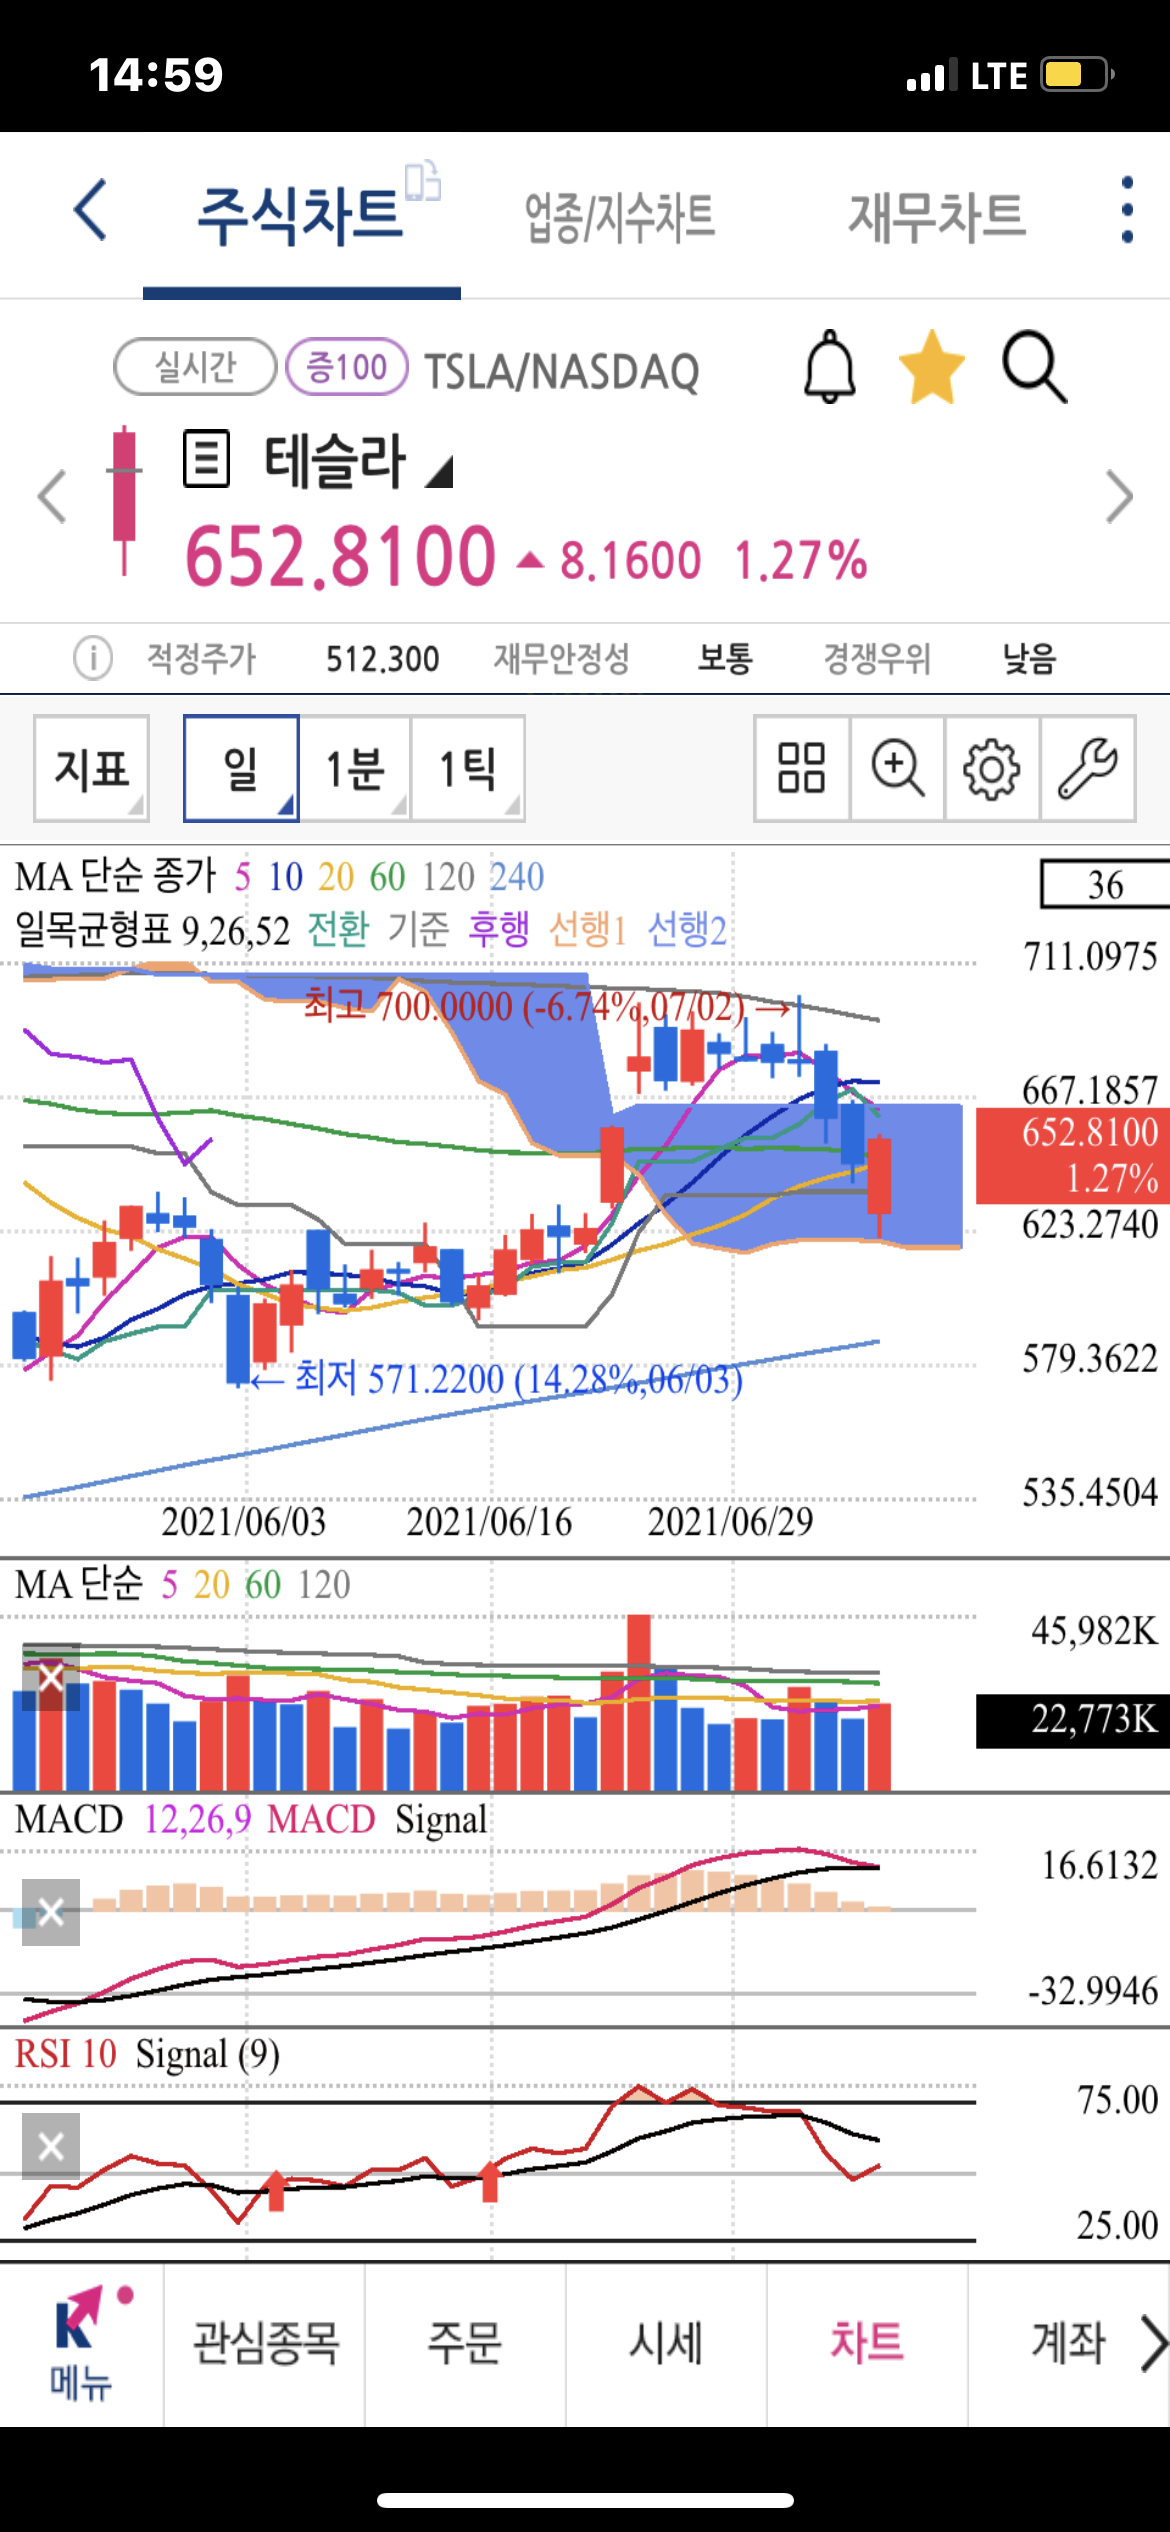Viewport: 1170px width, 2532px height.
Task: Tap the 2021/06/16 date label
Action: (489, 1522)
